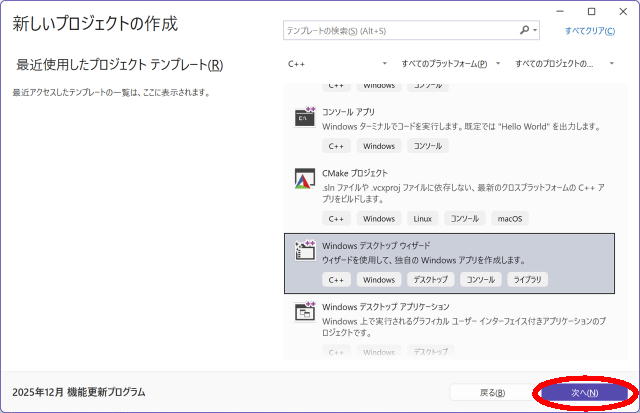The height and width of the screenshot is (413, 640).
Task: Select the コンソール アプリ template title
Action: (x=348, y=112)
